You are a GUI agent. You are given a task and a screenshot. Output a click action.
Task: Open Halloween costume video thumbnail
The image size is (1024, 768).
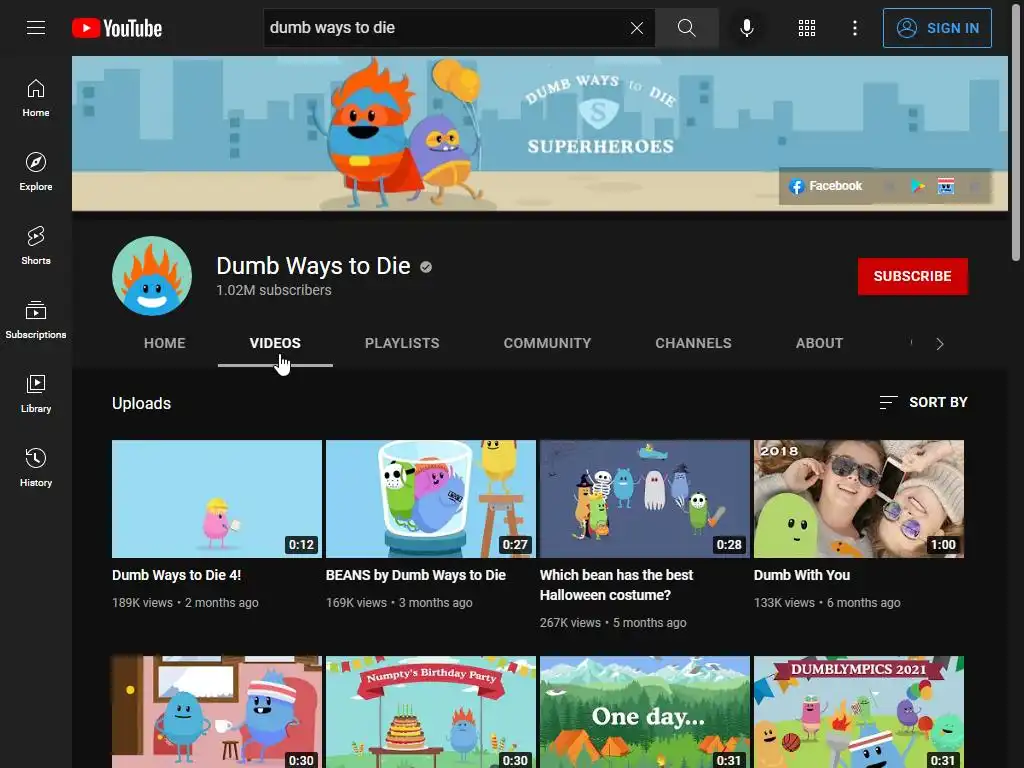tap(645, 499)
